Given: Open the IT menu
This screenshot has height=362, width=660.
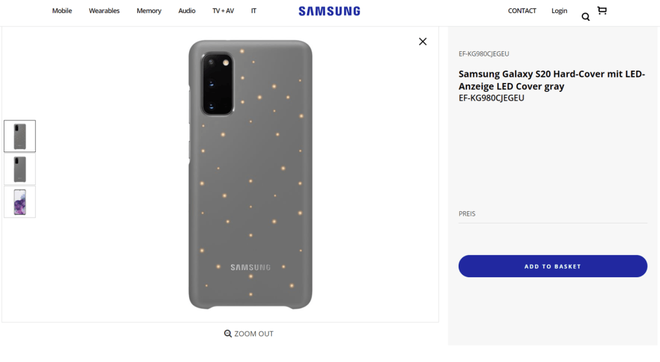Looking at the screenshot, I should click(253, 11).
